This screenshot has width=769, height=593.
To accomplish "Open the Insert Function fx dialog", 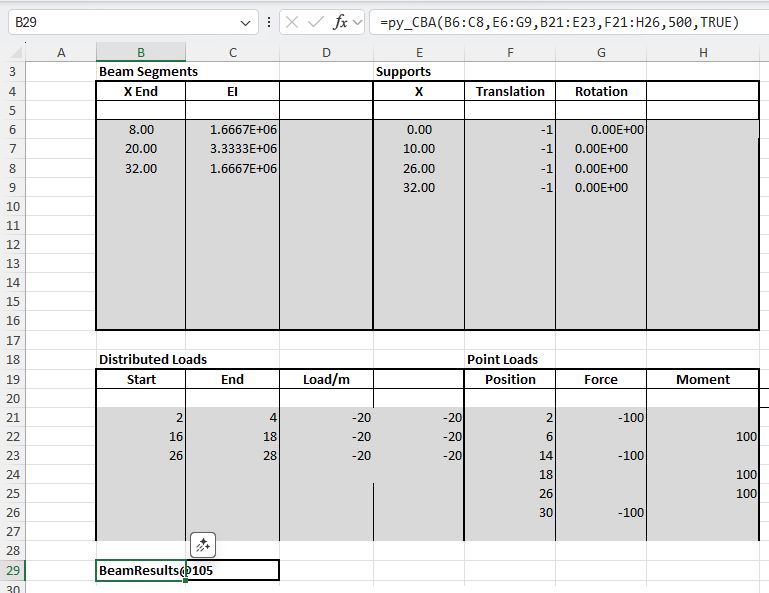I will [341, 21].
